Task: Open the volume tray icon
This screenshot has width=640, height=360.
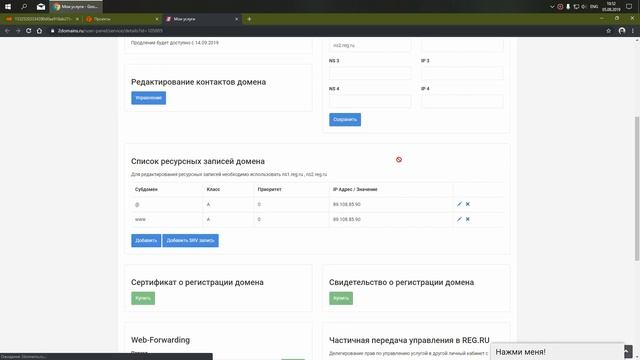Action: coord(584,7)
